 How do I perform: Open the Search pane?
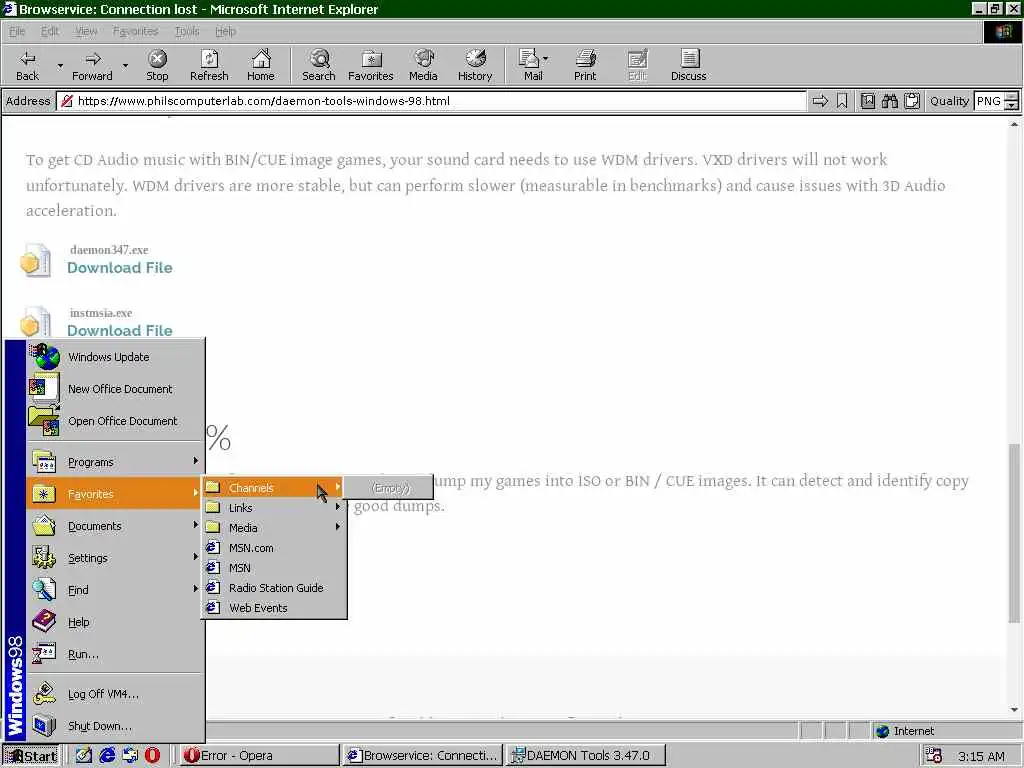(x=319, y=65)
